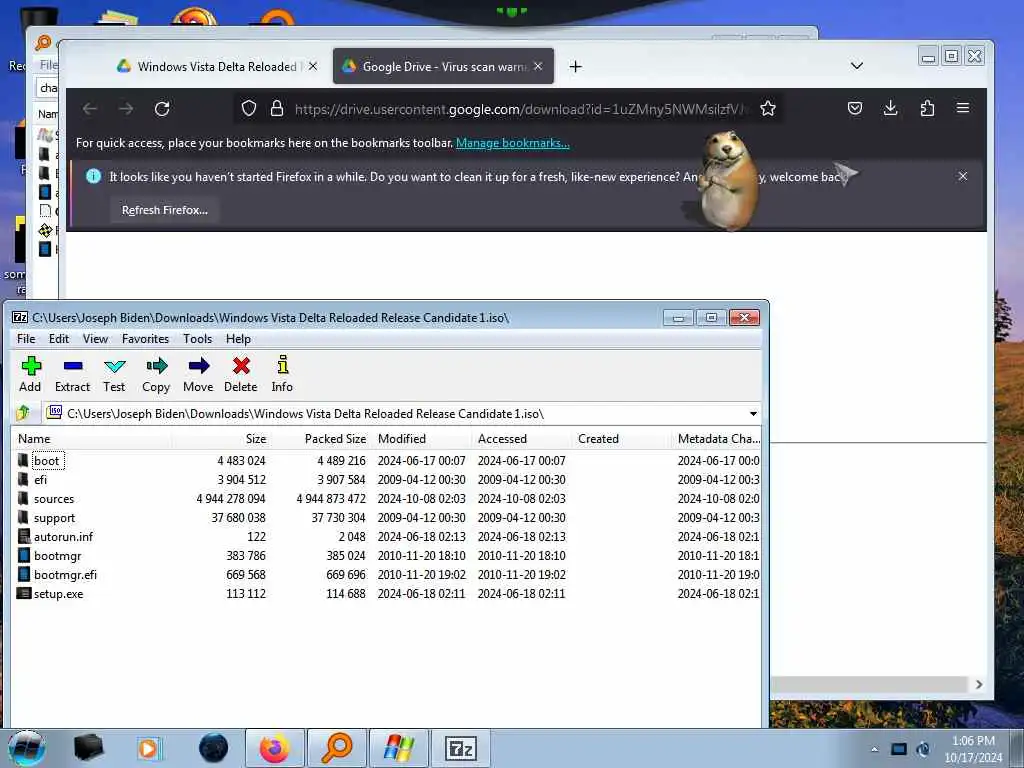1024x768 pixels.
Task: Show site security padlock info
Action: [x=277, y=108]
